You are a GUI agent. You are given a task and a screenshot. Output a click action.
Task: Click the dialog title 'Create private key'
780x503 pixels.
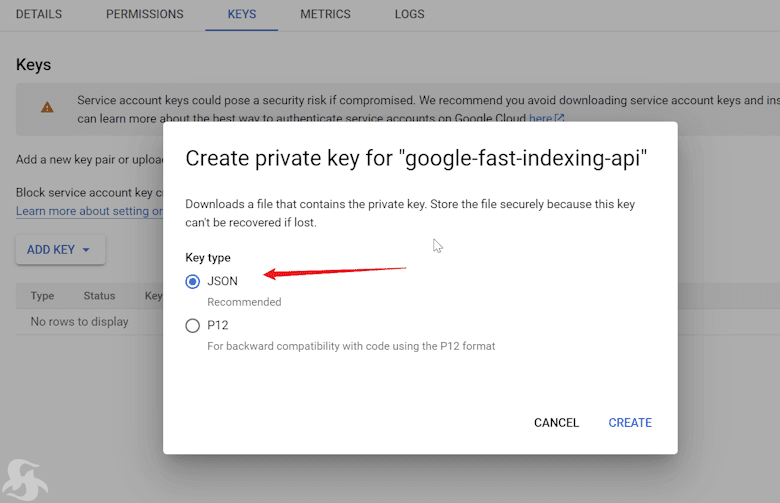tap(416, 158)
